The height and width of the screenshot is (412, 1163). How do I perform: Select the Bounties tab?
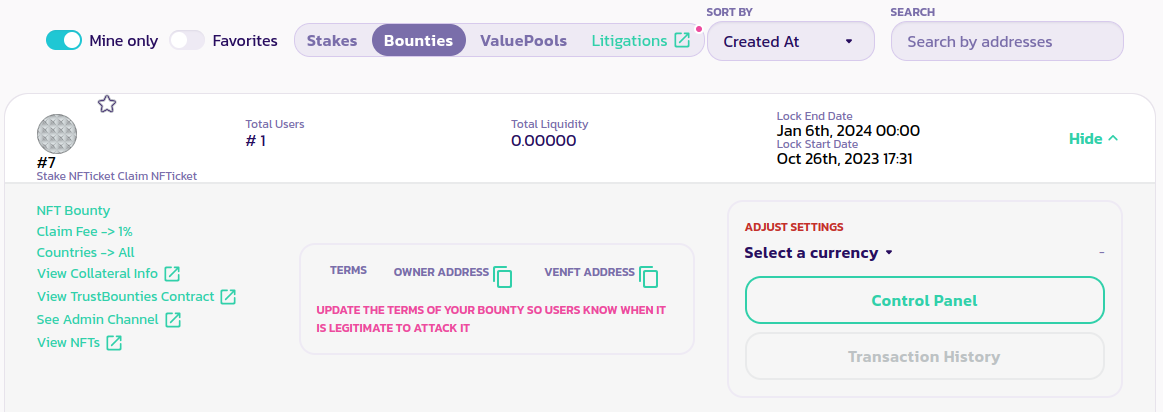418,41
